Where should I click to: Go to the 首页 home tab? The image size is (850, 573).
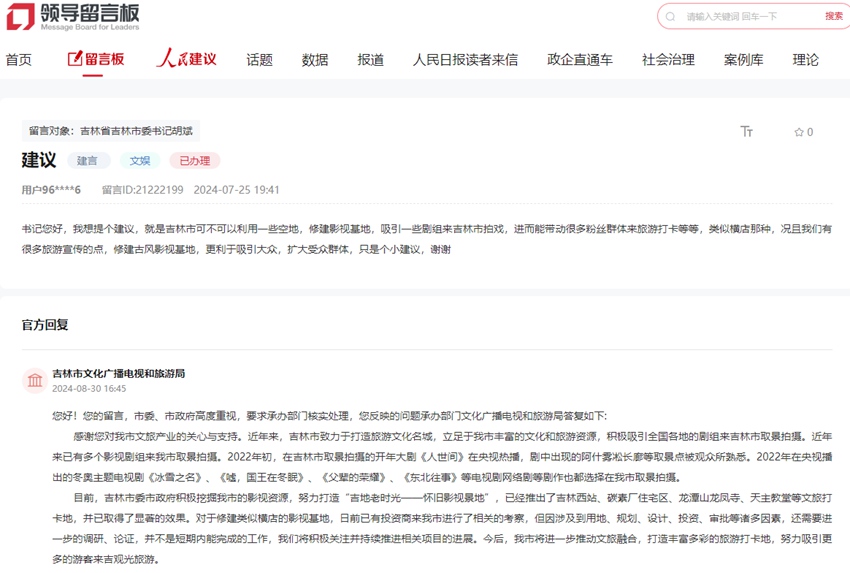18,59
